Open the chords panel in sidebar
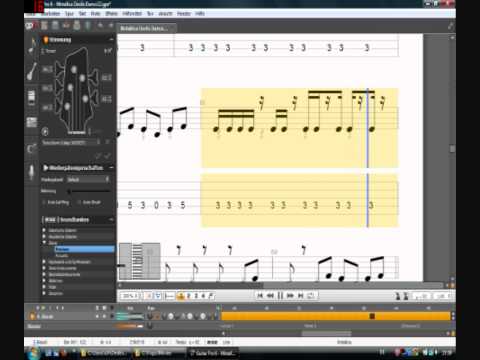The height and width of the screenshot is (360, 480). tap(32, 149)
